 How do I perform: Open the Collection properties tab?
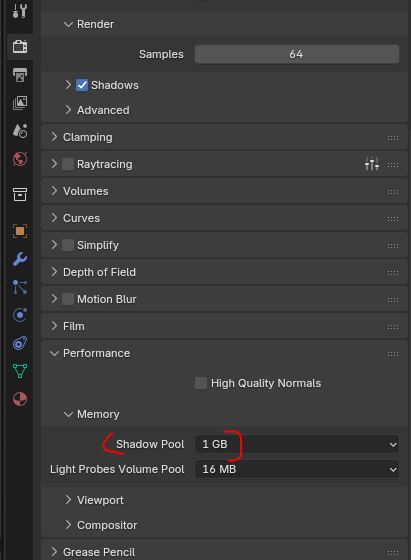coord(20,194)
